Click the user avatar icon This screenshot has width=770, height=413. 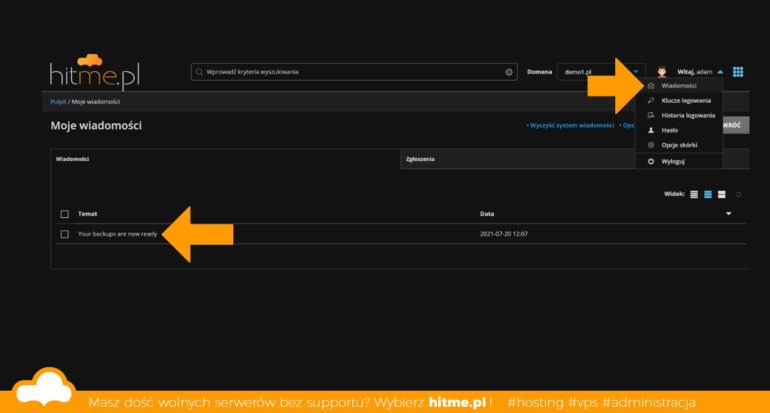click(x=661, y=72)
